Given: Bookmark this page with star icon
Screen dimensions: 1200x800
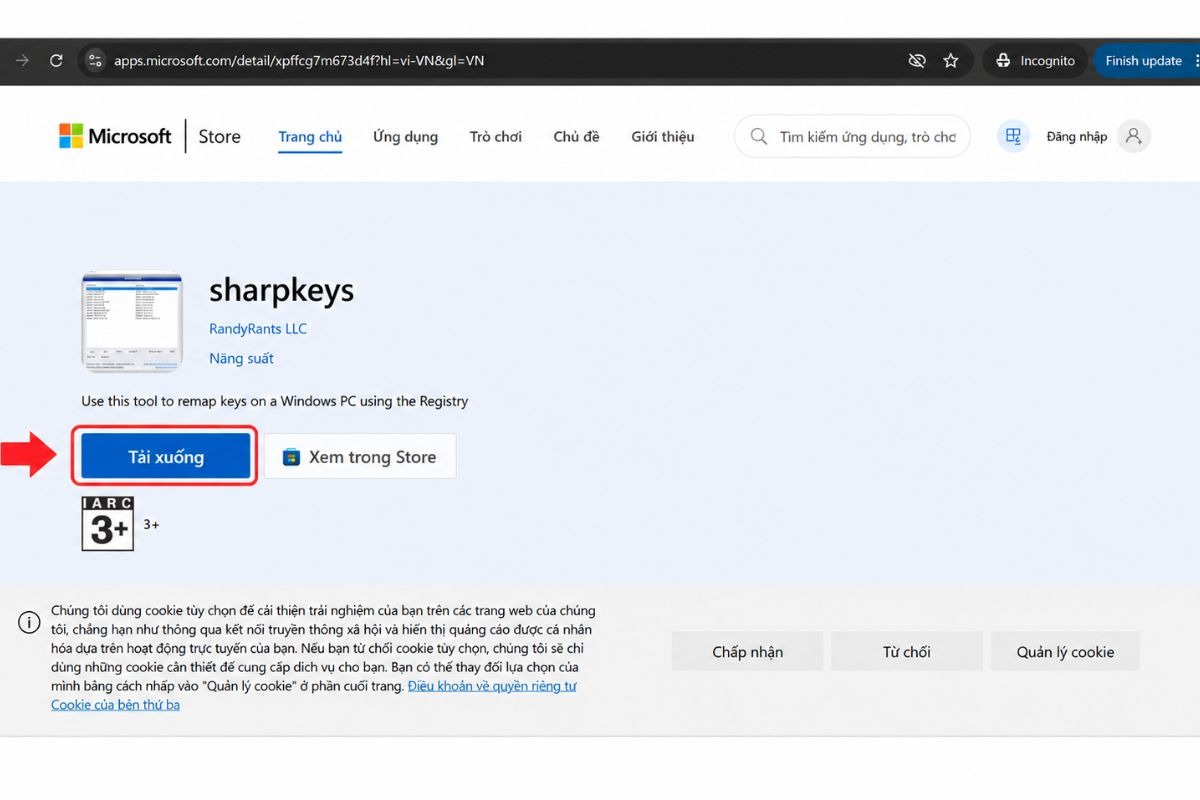Looking at the screenshot, I should [x=951, y=61].
